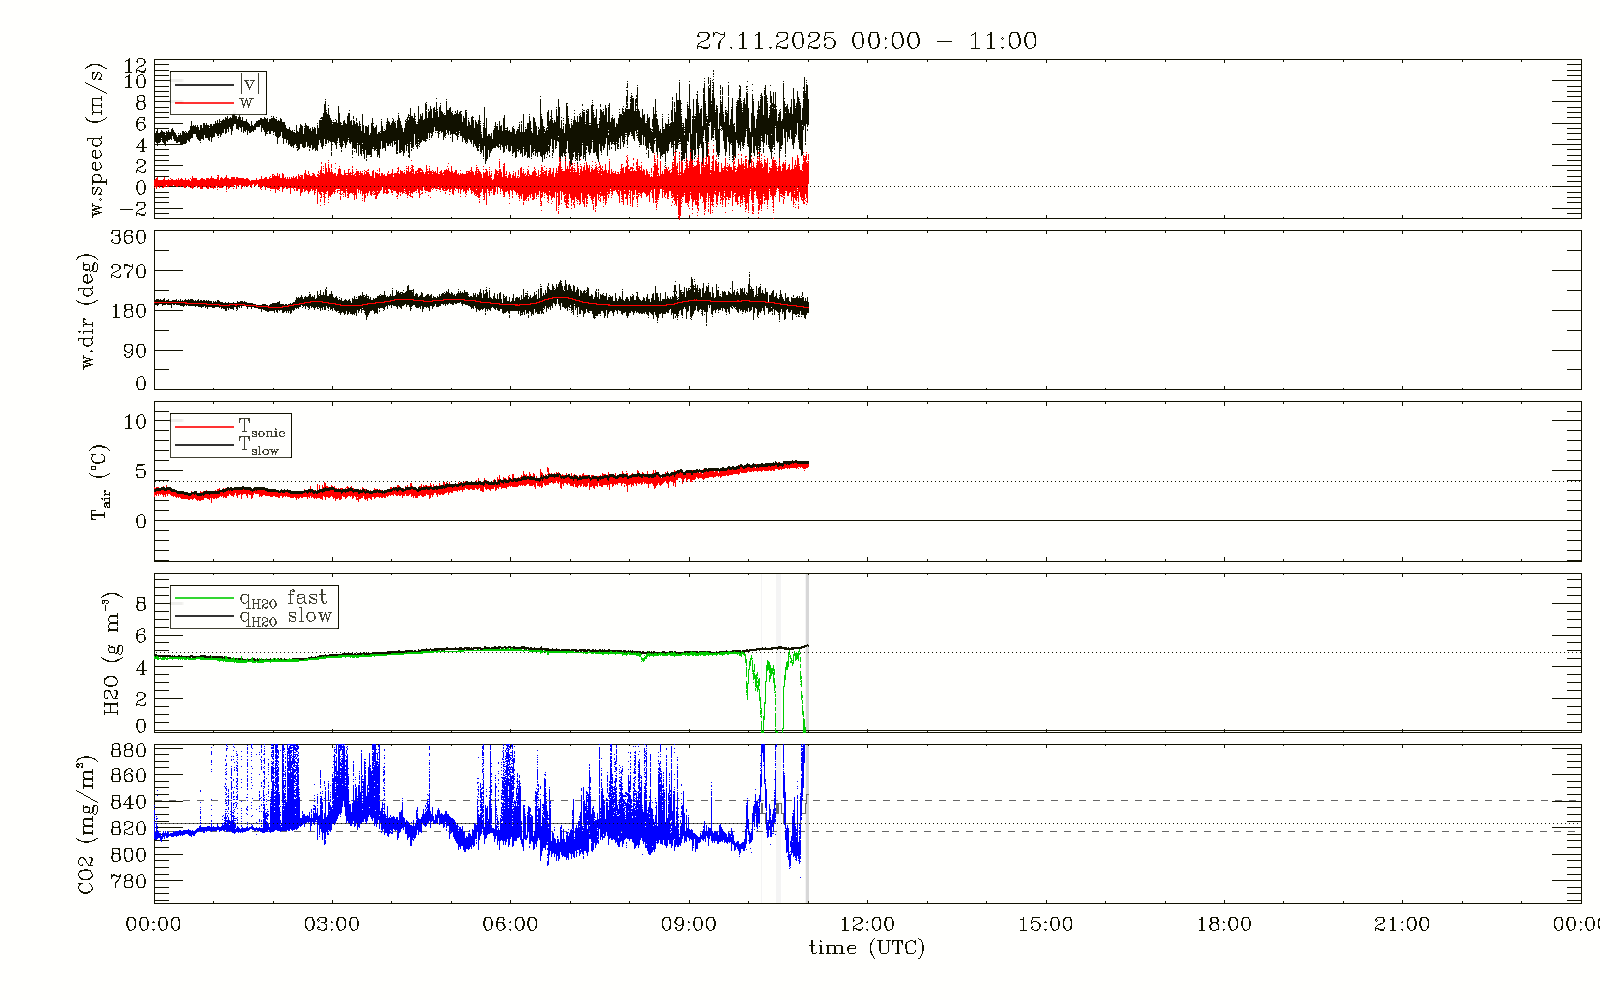The height and width of the screenshot is (1000, 1600).
Task: Click the 03:00 time tick label
Action: point(332,924)
